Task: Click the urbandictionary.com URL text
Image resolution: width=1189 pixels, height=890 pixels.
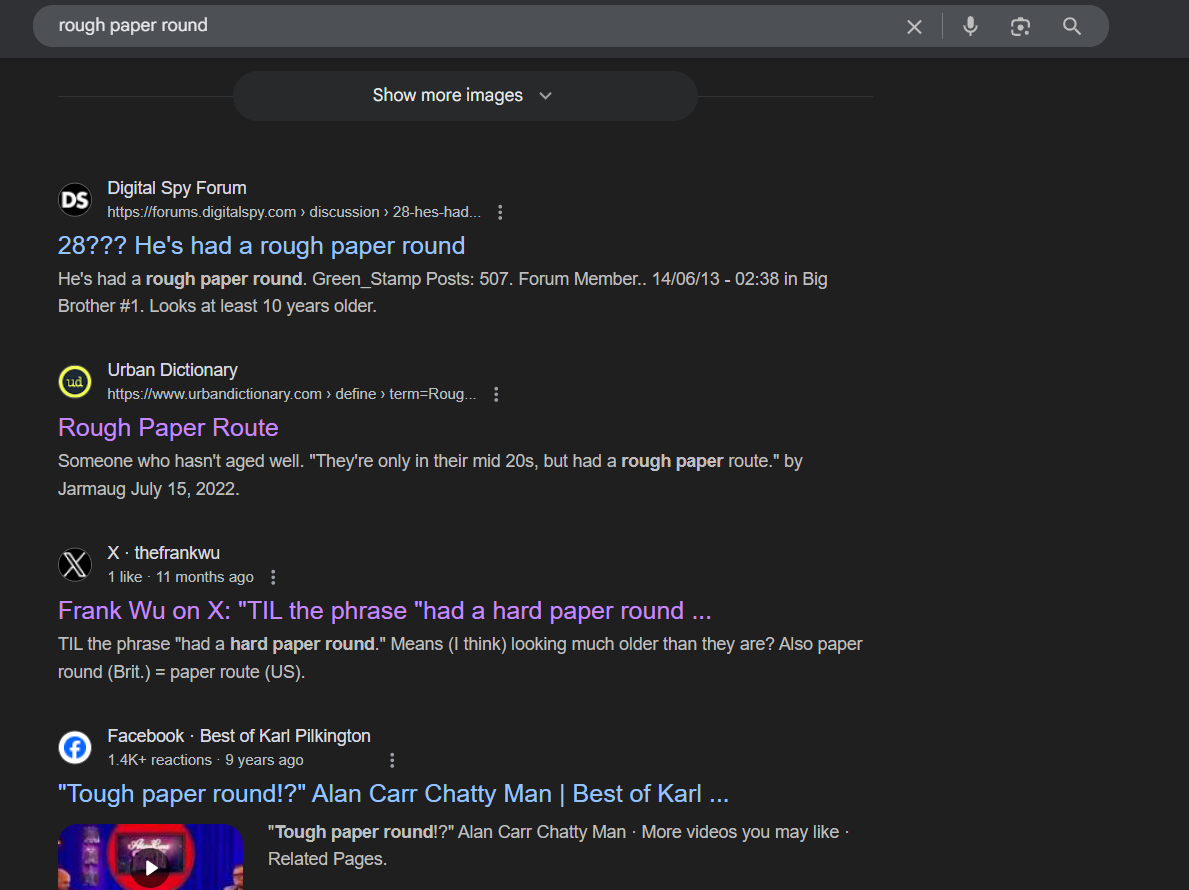Action: (291, 394)
